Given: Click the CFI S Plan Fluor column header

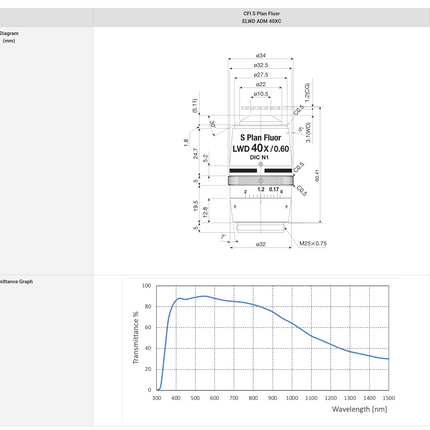Looking at the screenshot, I should pyautogui.click(x=262, y=17).
